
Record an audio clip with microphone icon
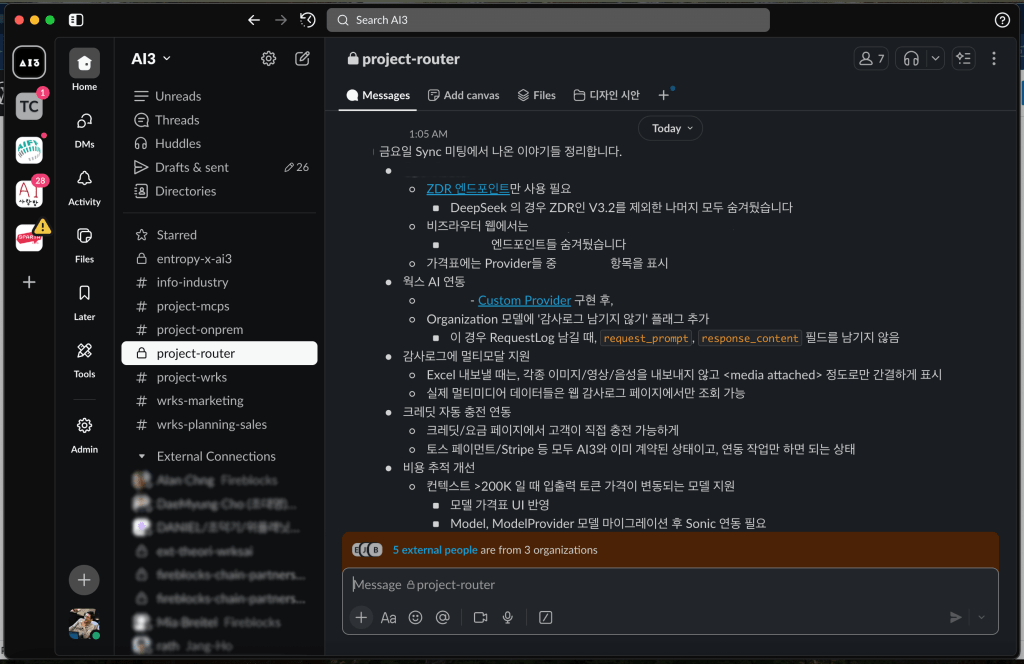[x=508, y=618]
